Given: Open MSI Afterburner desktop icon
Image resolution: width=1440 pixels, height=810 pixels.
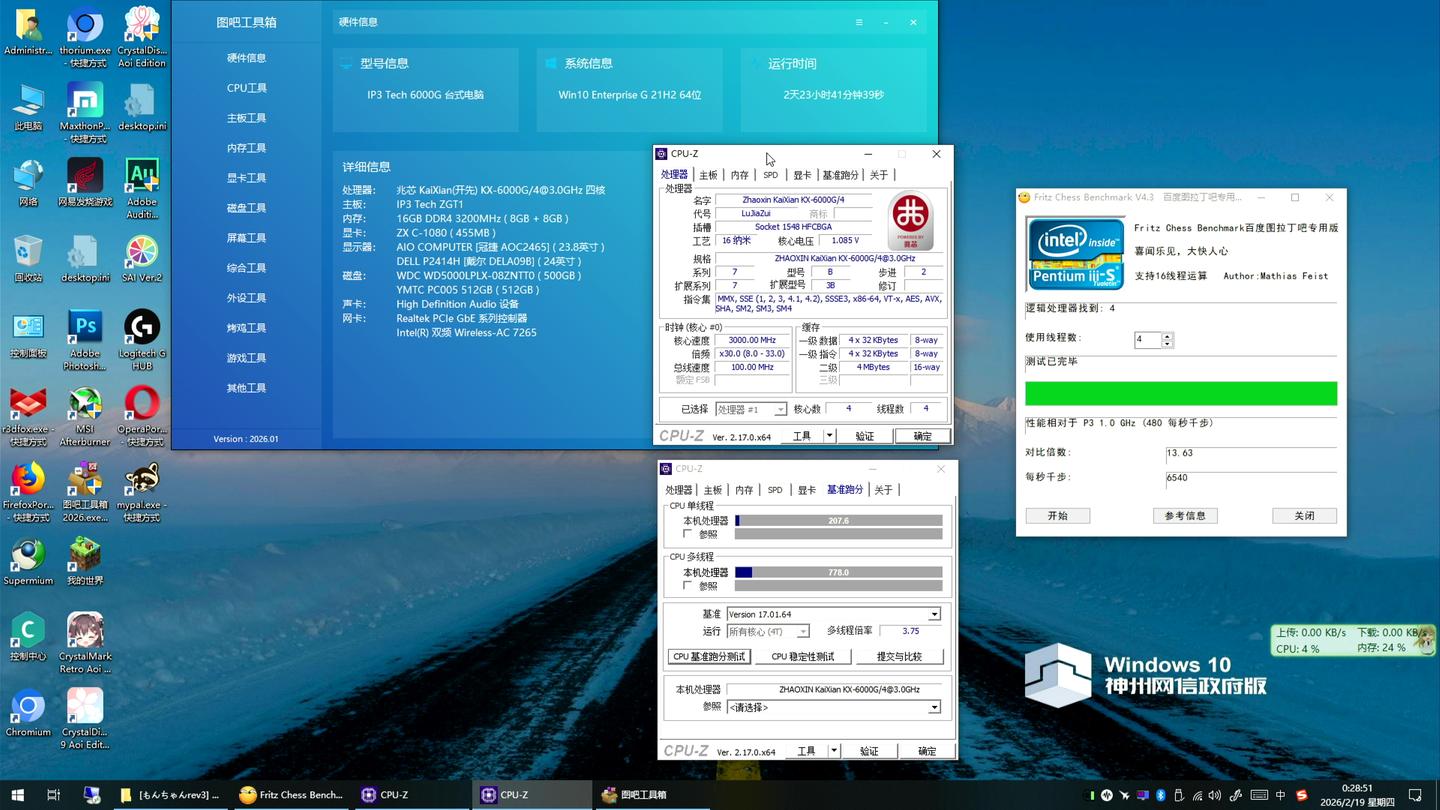Looking at the screenshot, I should coord(85,416).
